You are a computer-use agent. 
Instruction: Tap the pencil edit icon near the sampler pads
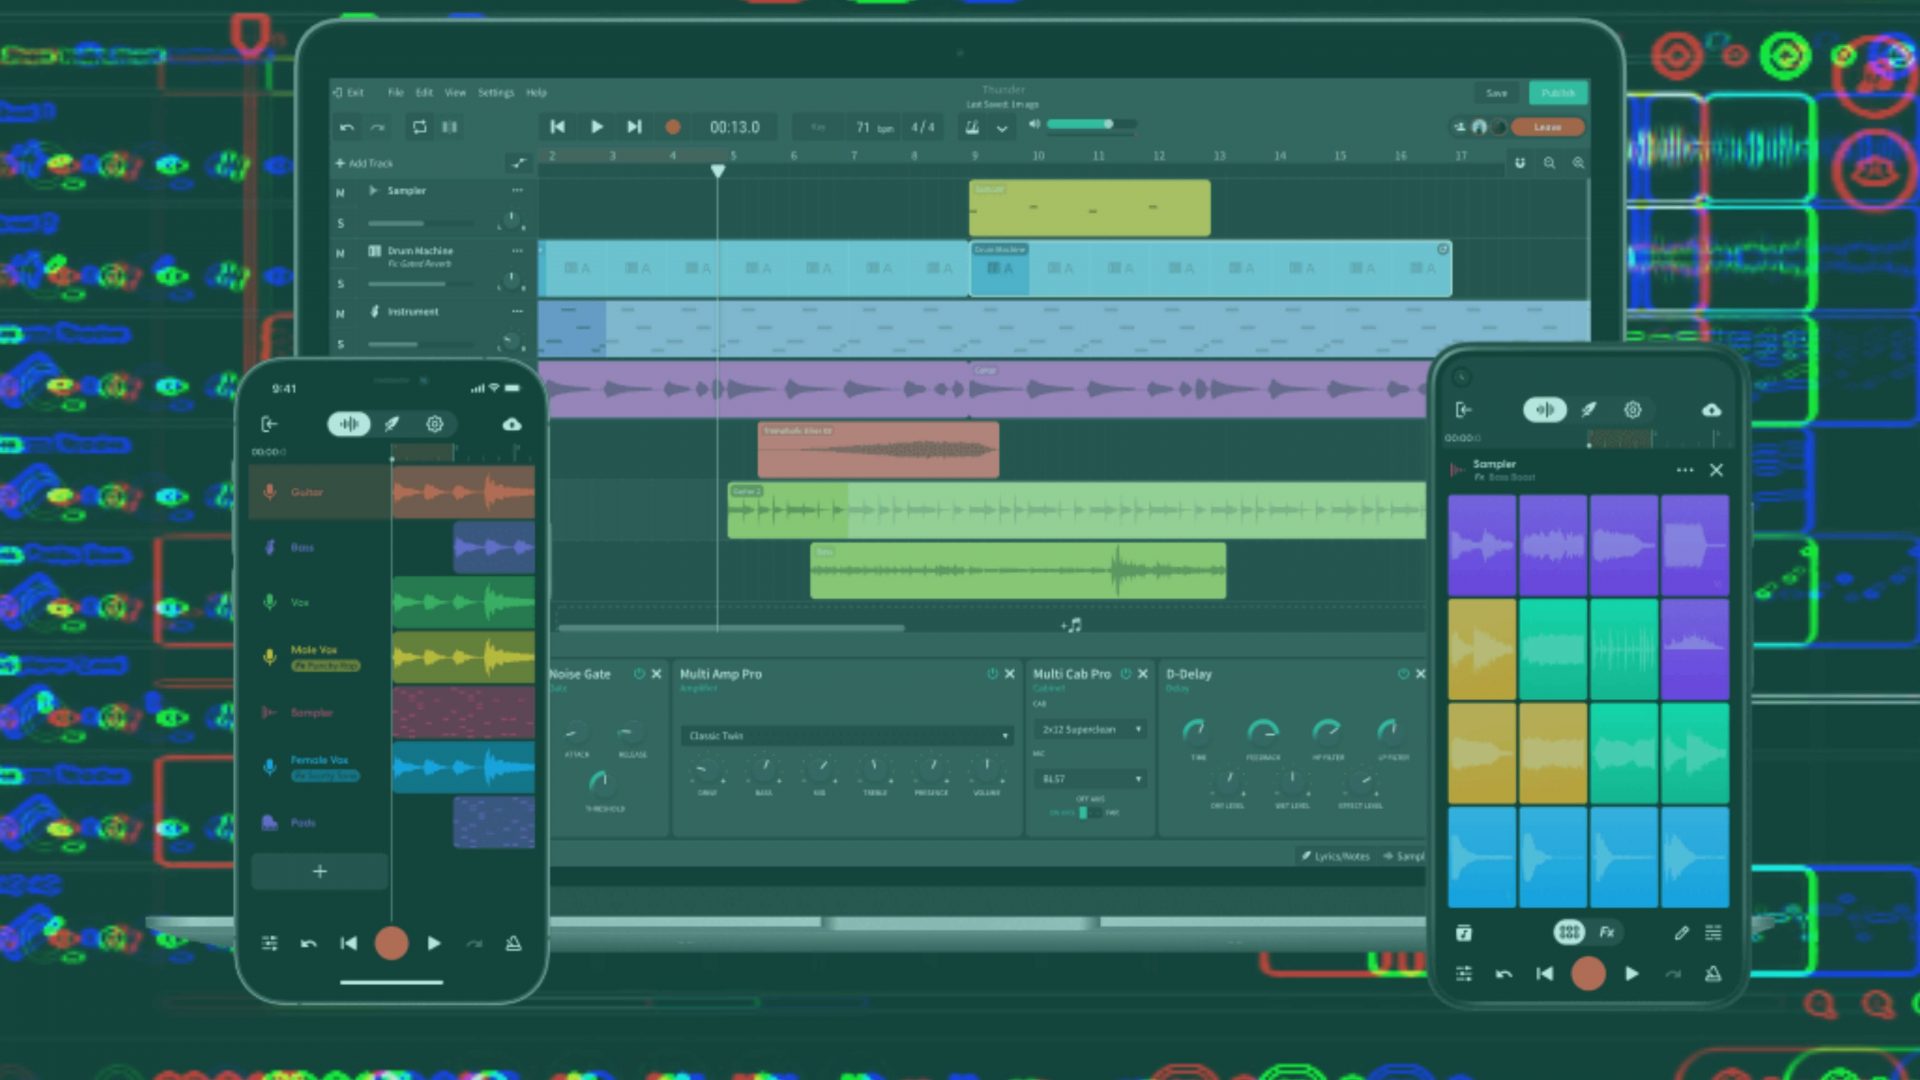tap(1681, 932)
